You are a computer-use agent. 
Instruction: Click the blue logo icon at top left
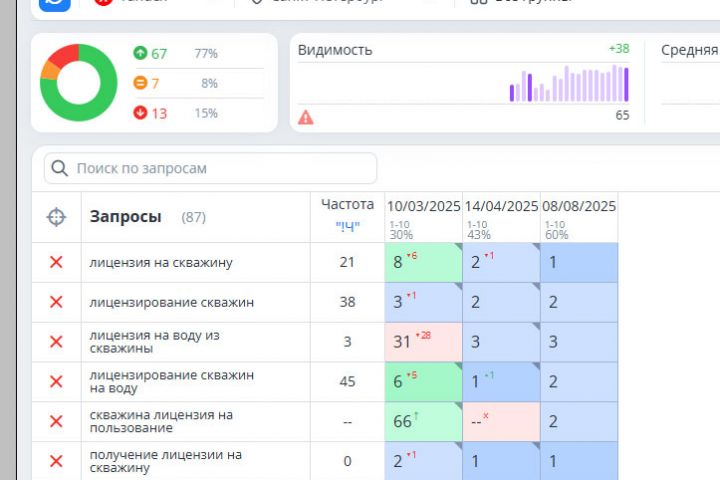pos(55,5)
